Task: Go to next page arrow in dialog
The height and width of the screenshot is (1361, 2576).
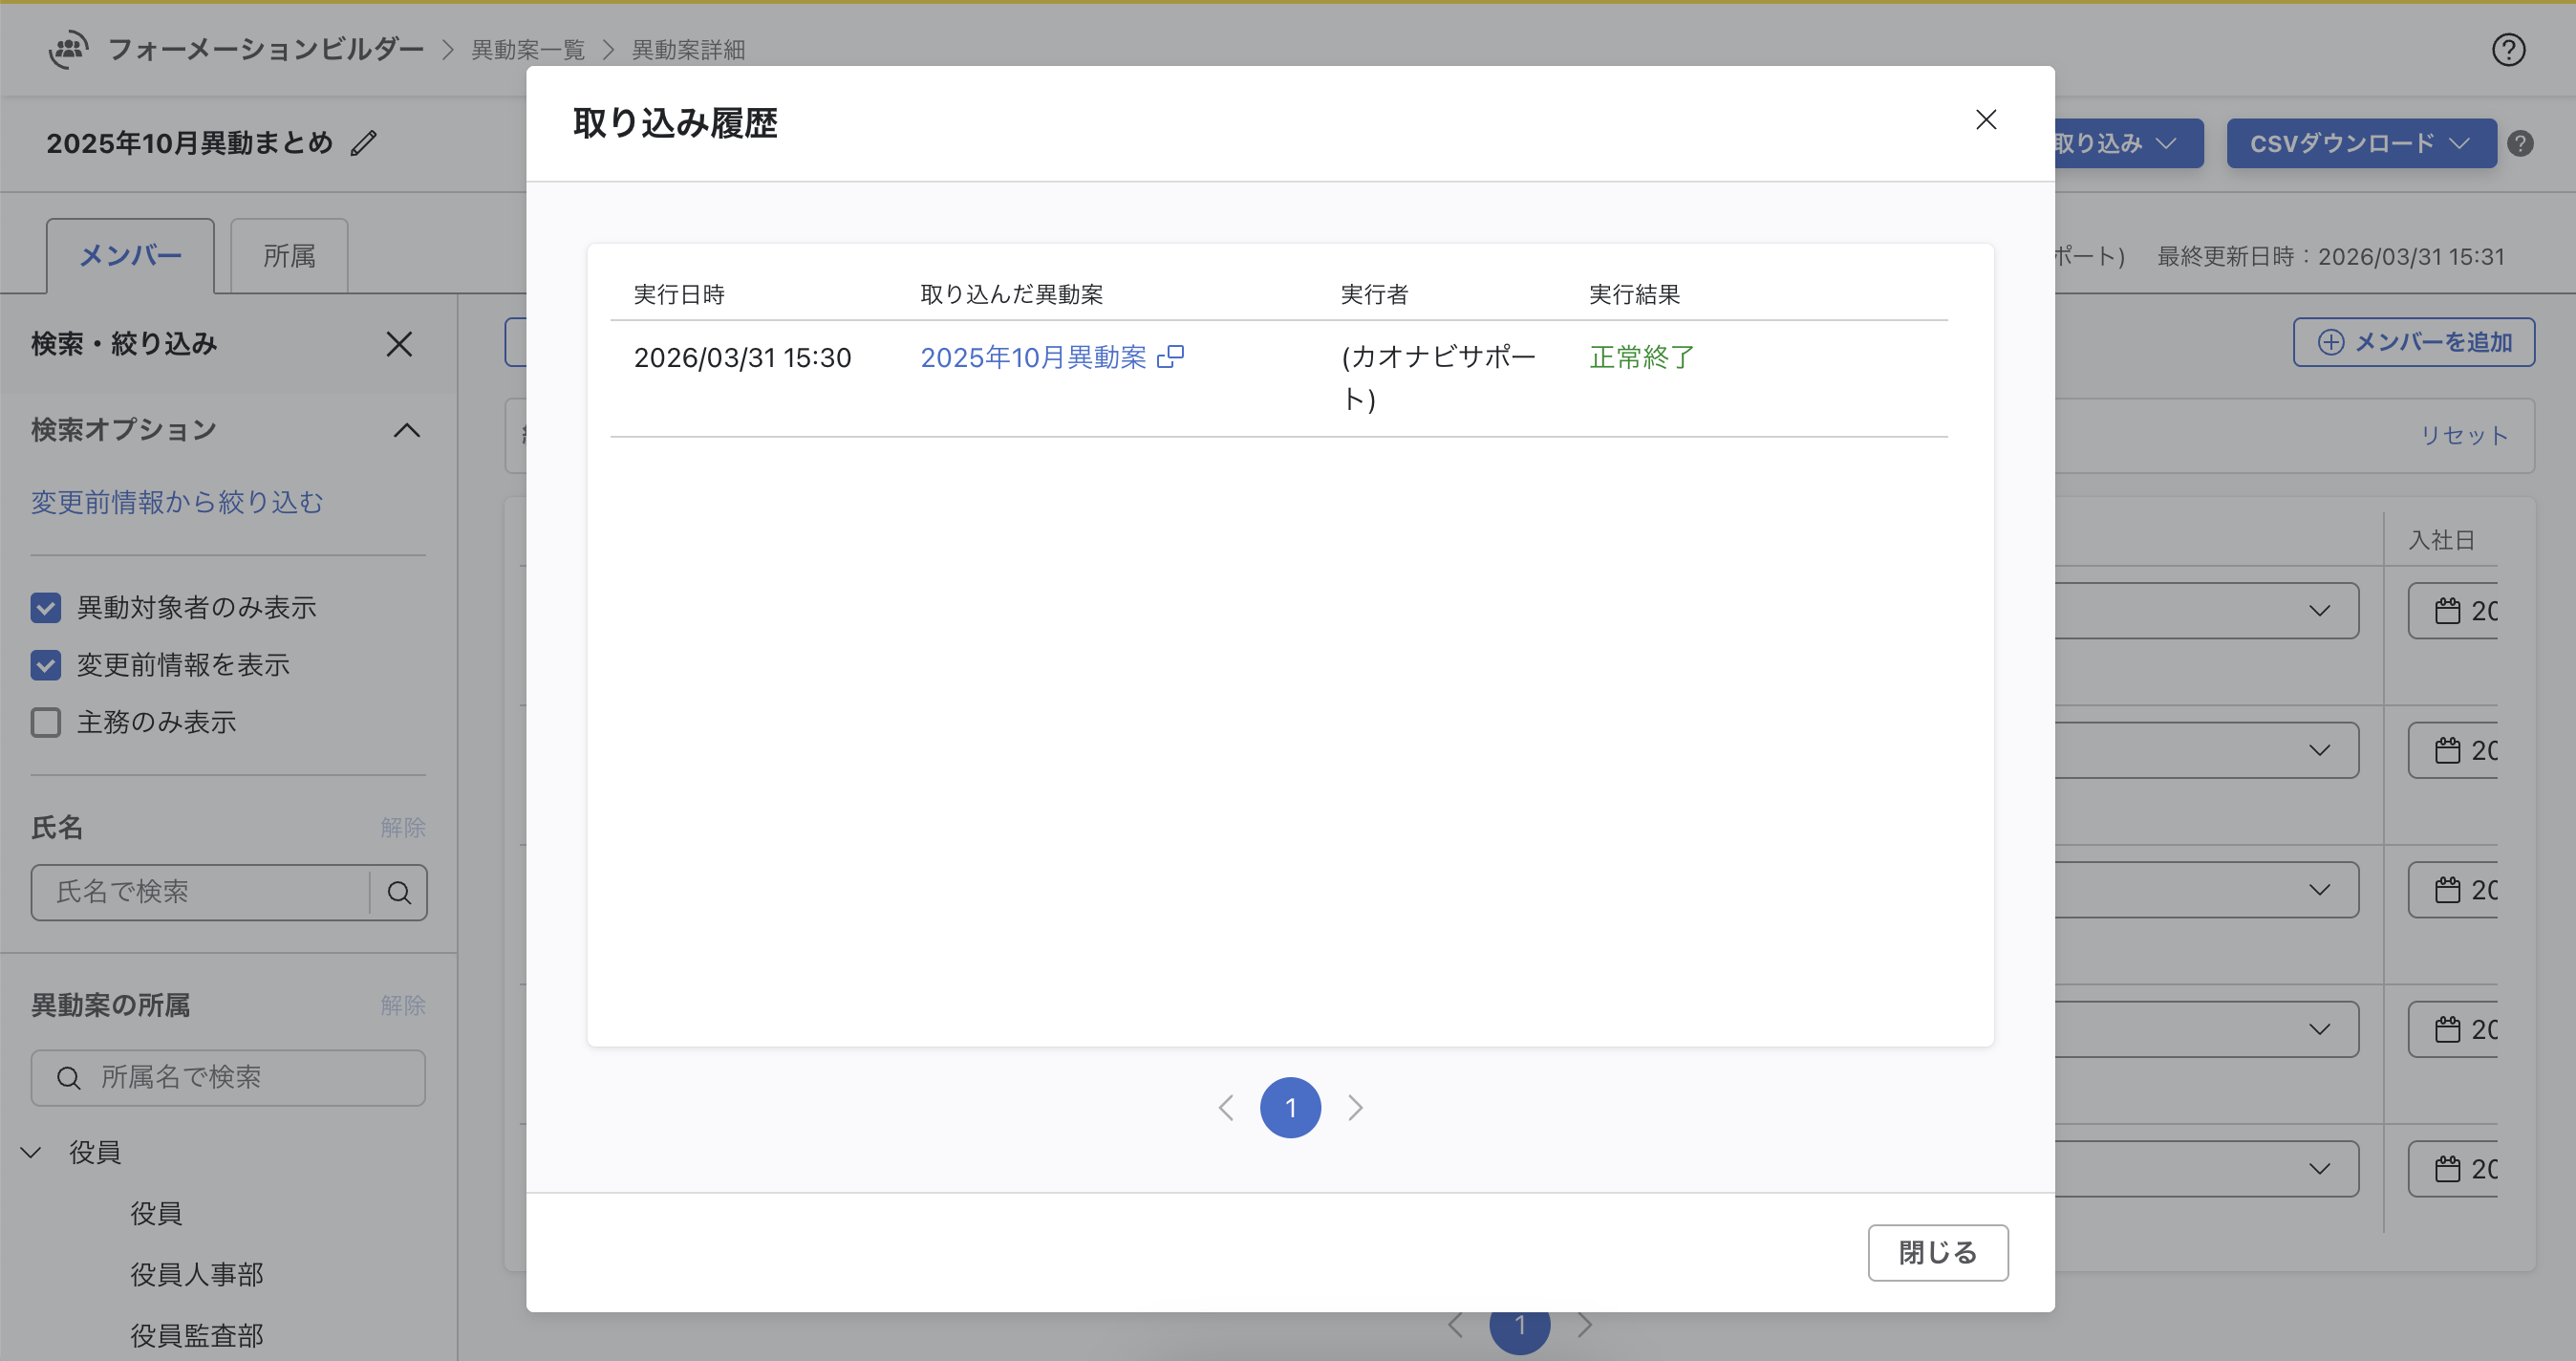Action: click(x=1355, y=1107)
